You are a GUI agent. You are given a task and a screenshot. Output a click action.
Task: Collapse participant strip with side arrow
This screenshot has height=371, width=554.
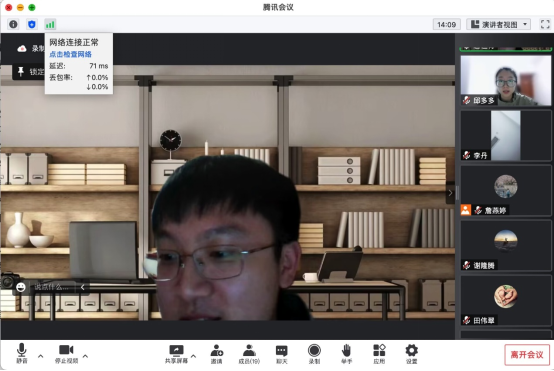pyautogui.click(x=450, y=193)
